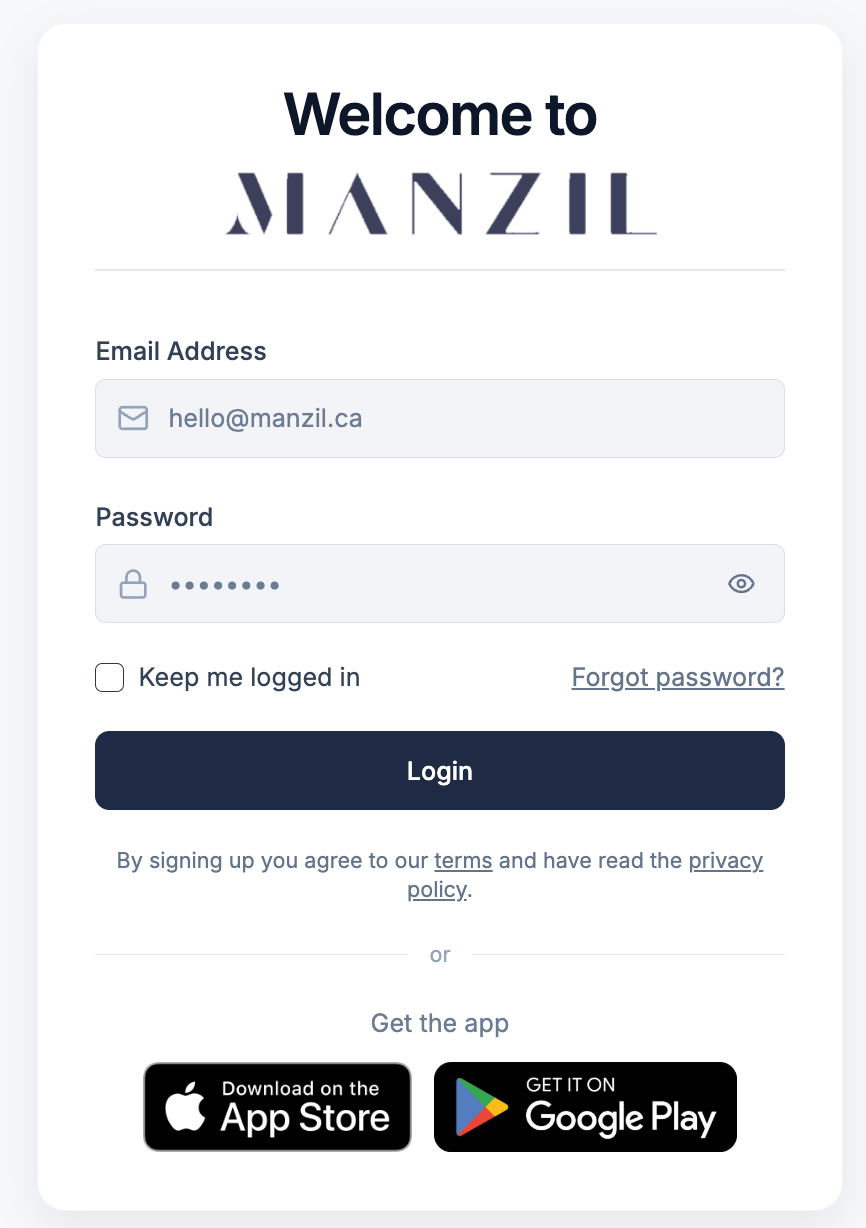
Task: Click the "Keep me logged in" label text
Action: 249,678
